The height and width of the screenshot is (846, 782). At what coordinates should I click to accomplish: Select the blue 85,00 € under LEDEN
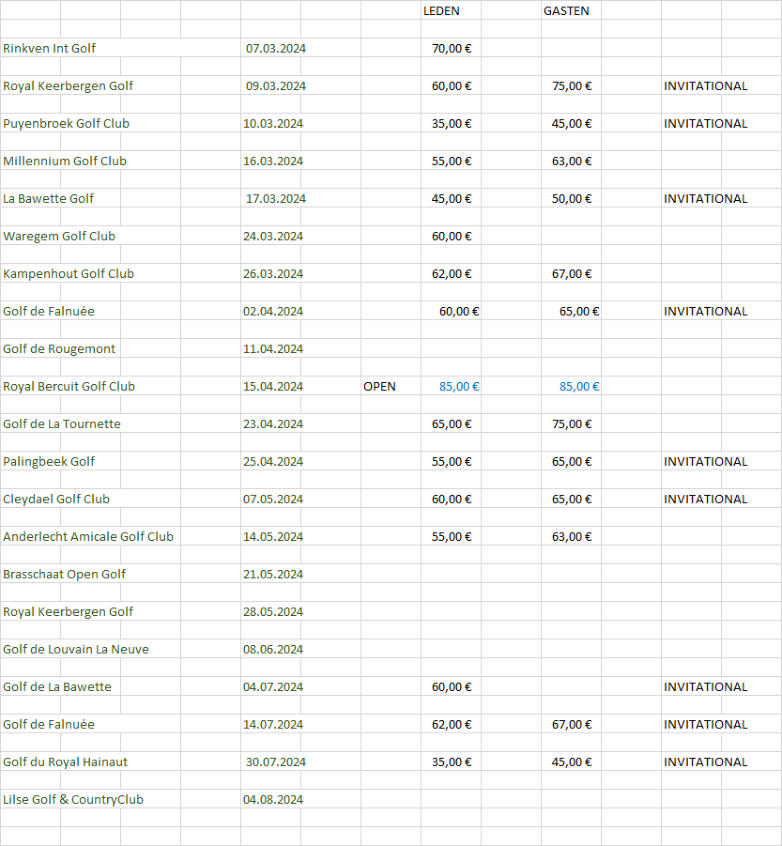[x=459, y=386]
